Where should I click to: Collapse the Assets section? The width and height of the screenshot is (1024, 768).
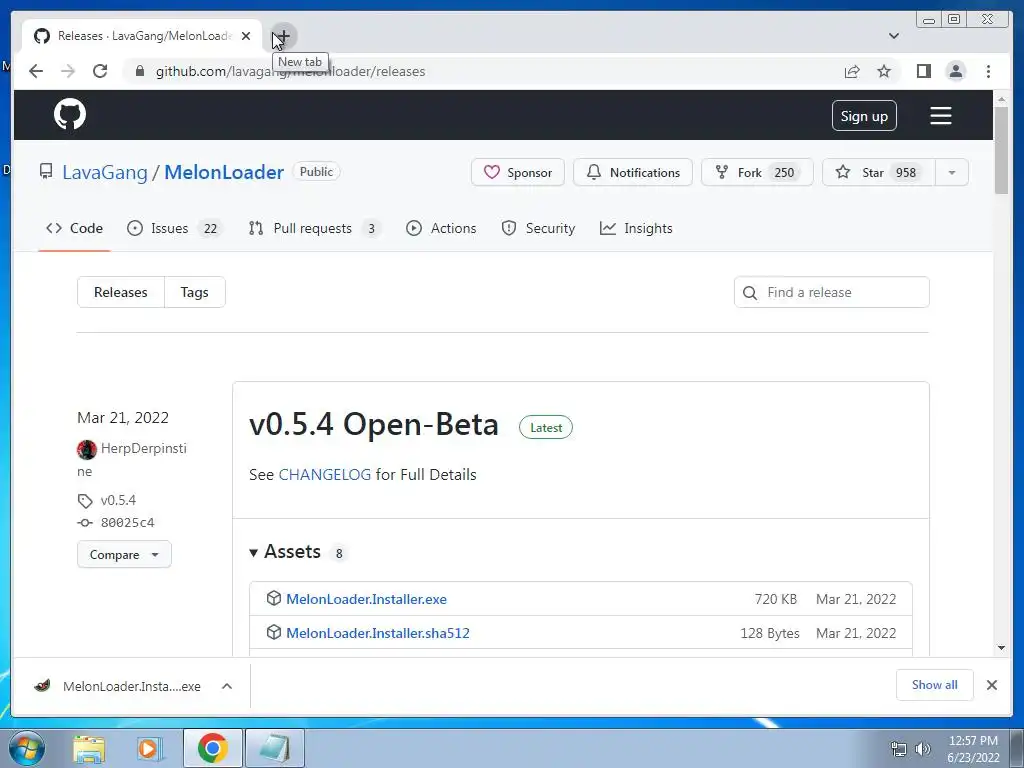pos(285,552)
